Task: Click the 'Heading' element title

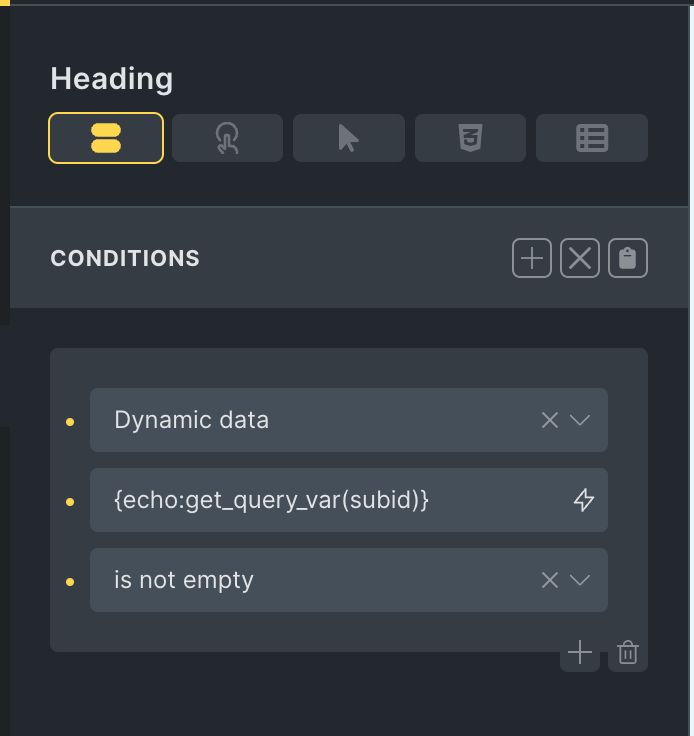Action: (112, 79)
